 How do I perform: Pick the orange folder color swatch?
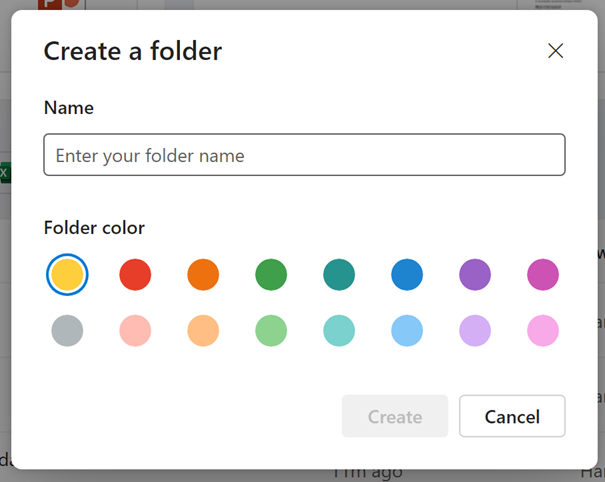pos(203,274)
